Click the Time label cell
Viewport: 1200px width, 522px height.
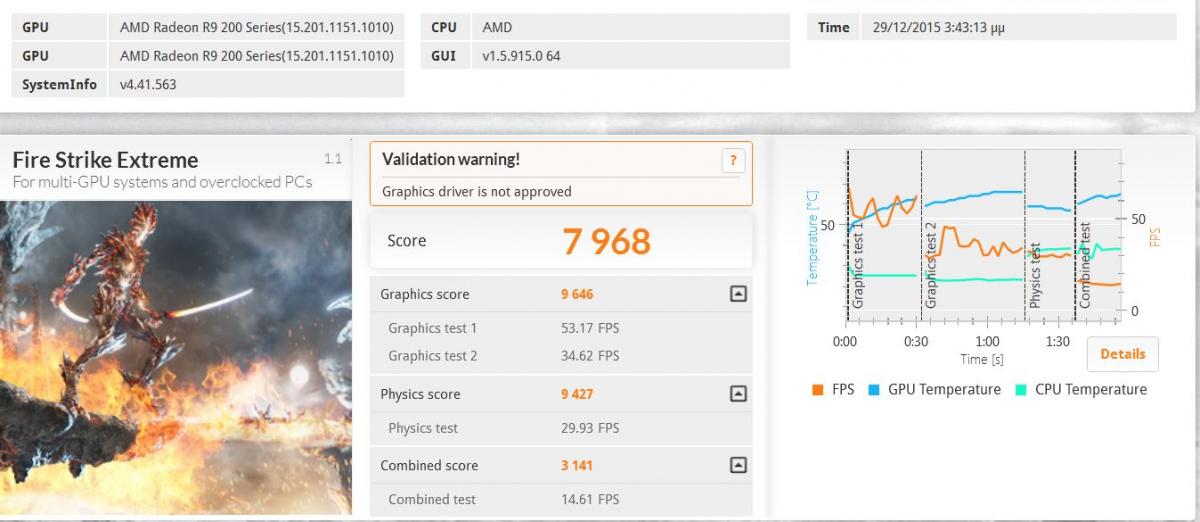click(833, 28)
